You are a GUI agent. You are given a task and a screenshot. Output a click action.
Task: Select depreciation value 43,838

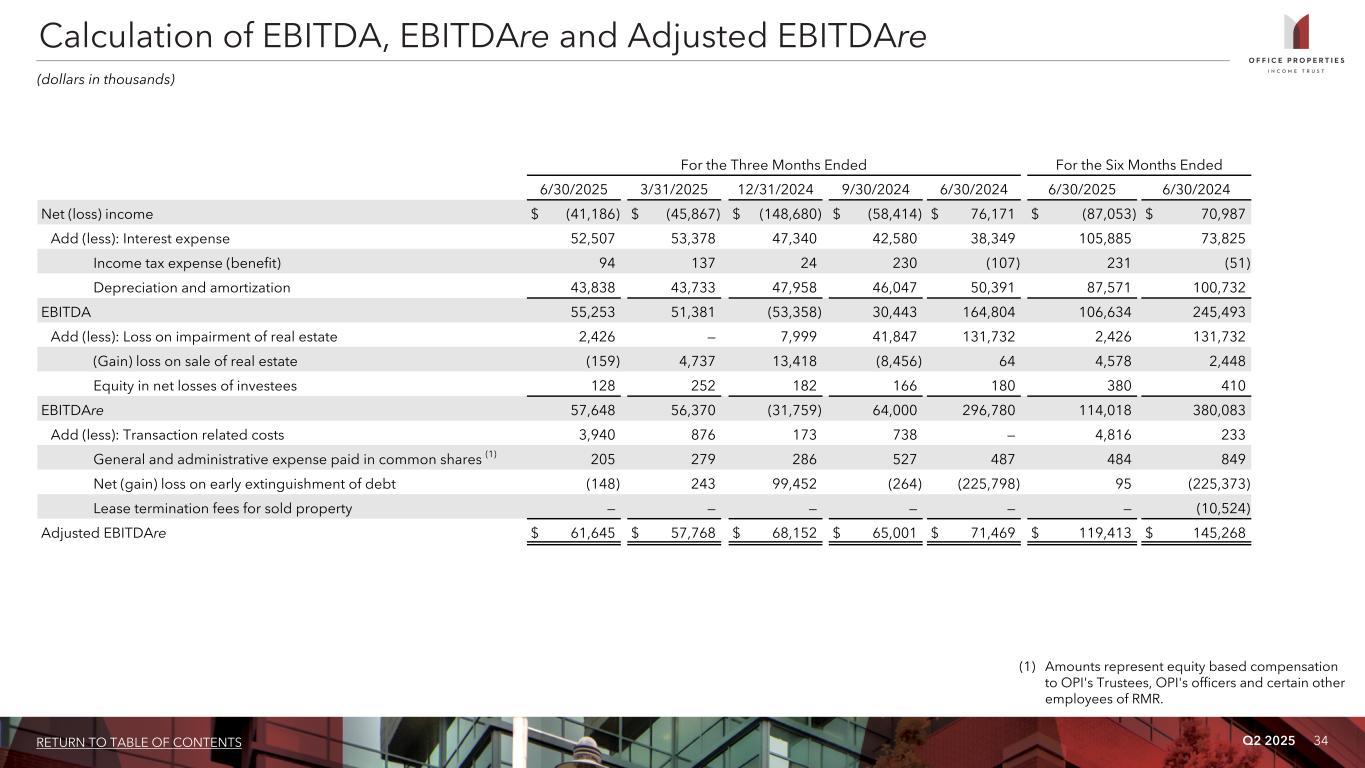(x=593, y=287)
